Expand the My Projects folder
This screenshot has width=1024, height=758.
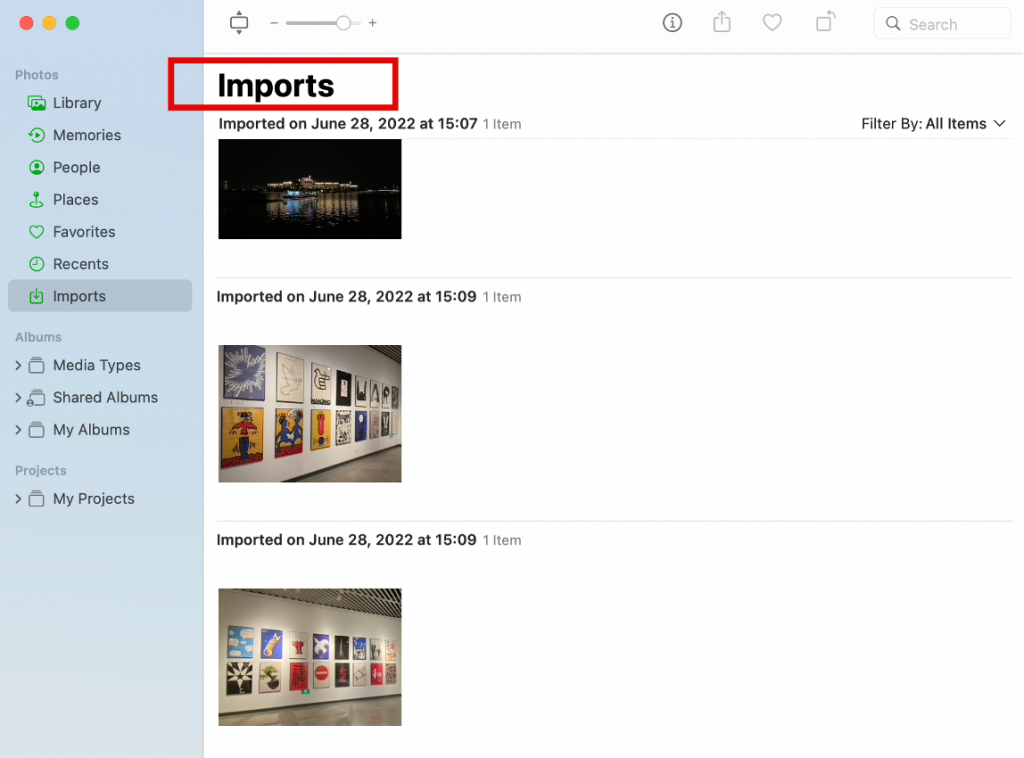pos(18,499)
